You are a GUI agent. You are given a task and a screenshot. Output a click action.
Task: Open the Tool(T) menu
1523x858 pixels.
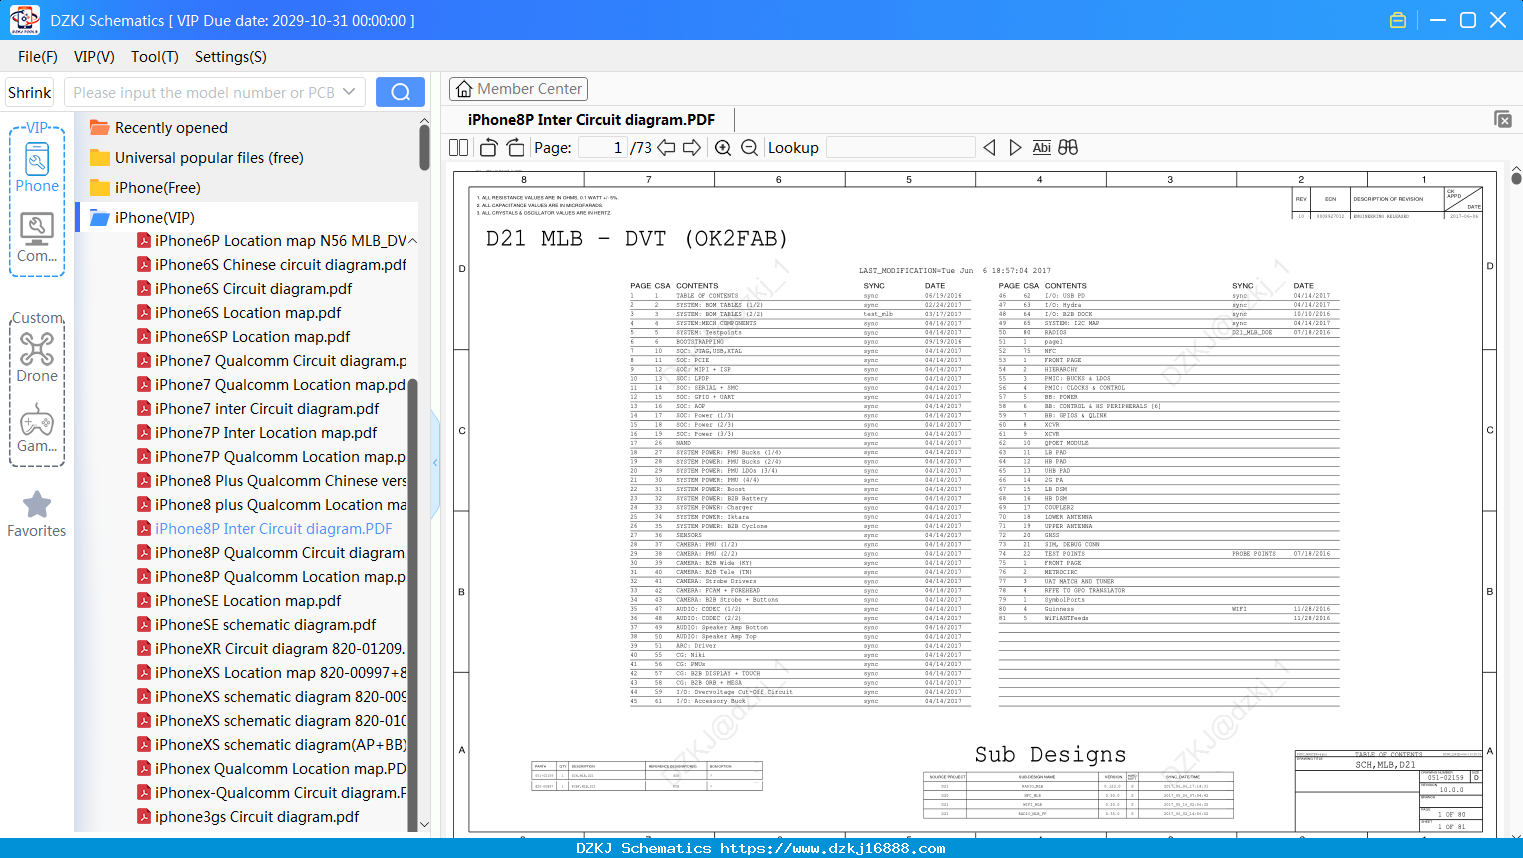pos(155,57)
